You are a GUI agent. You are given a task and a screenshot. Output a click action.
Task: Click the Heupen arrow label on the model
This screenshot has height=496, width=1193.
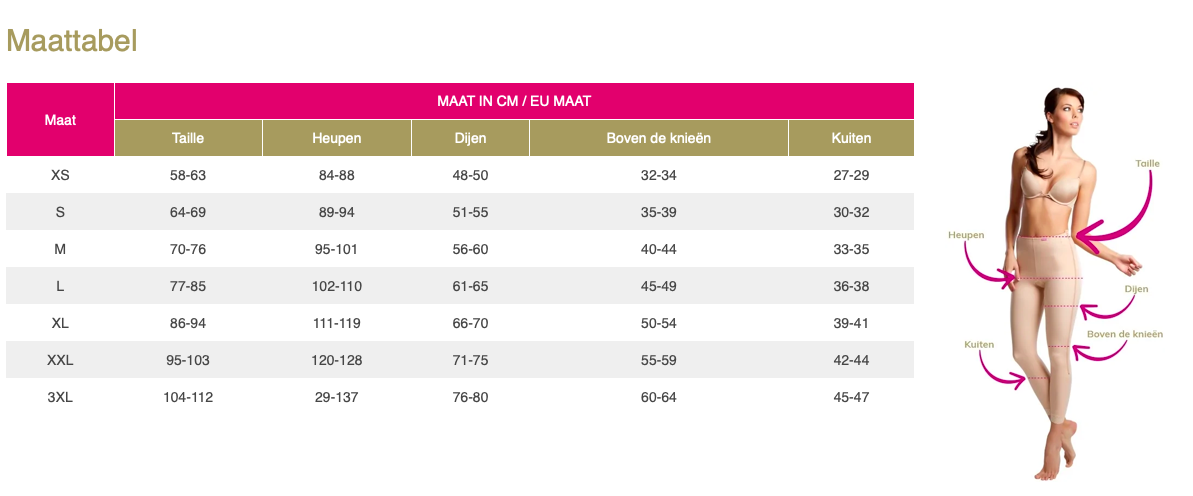click(966, 235)
